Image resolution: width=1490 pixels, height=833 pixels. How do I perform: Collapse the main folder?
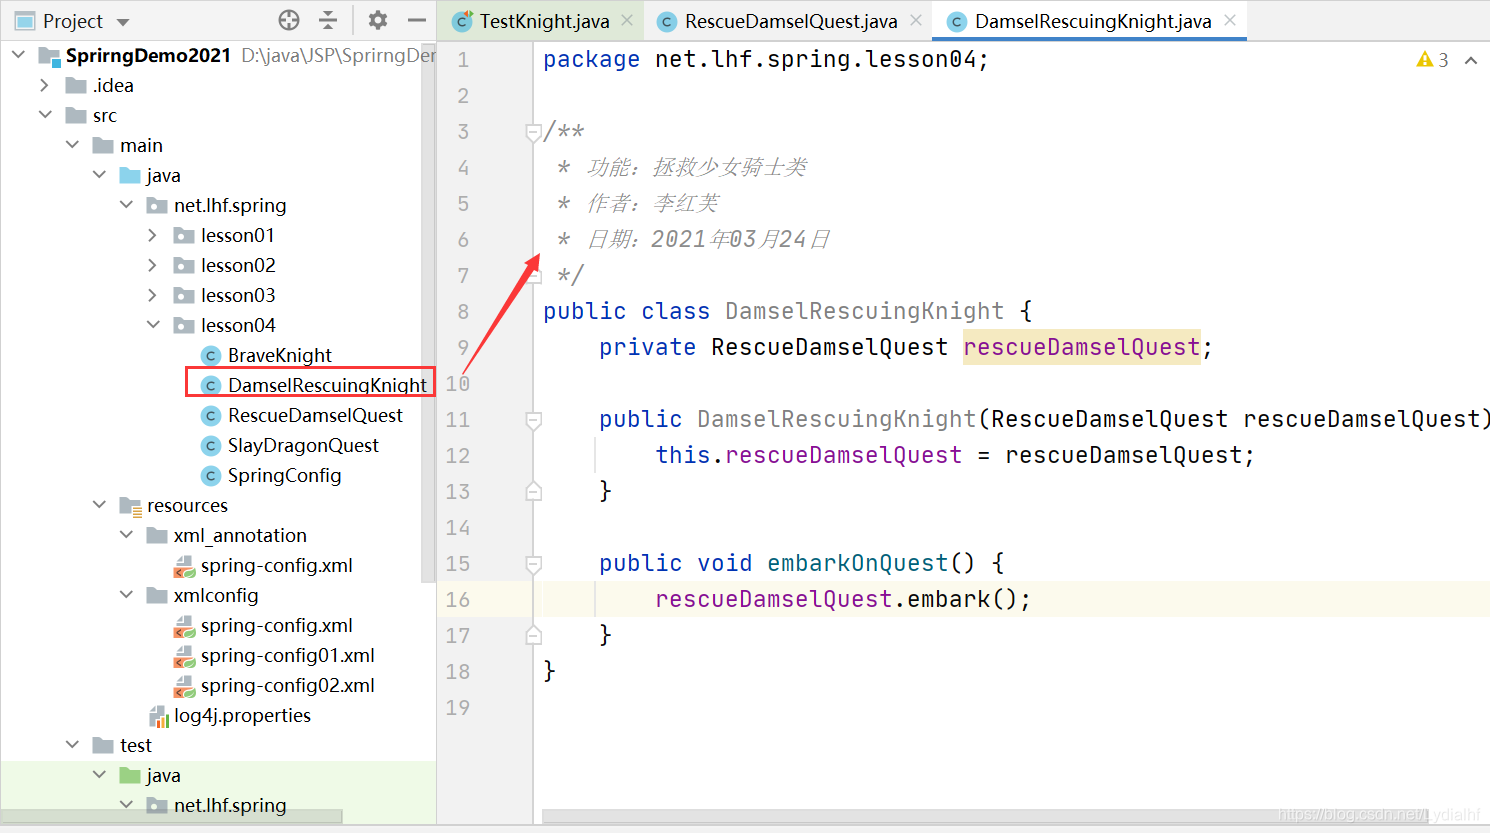pyautogui.click(x=72, y=145)
